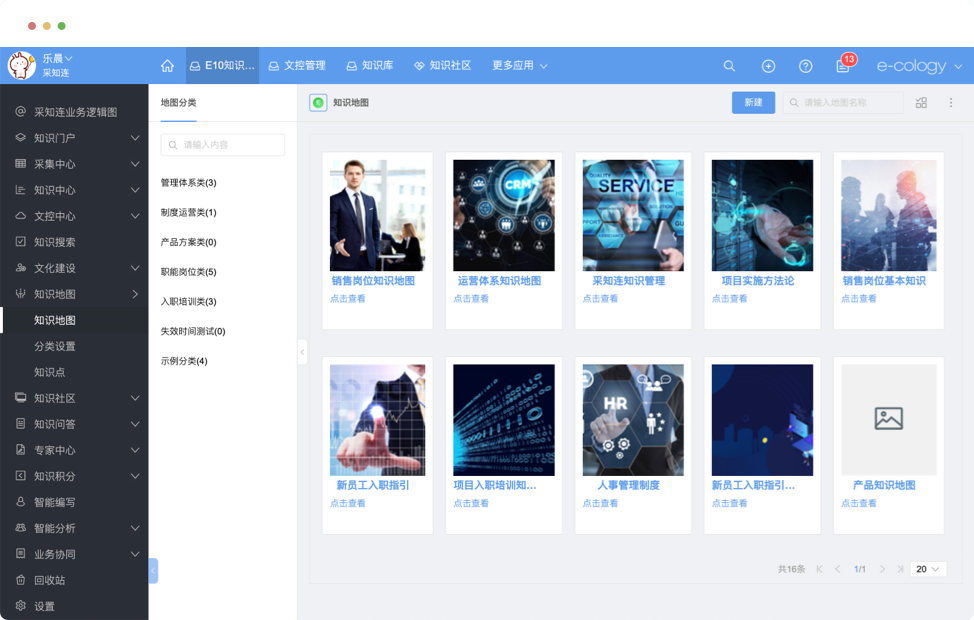This screenshot has height=620, width=974.
Task: Open the search magnifier icon in header
Action: click(x=729, y=66)
